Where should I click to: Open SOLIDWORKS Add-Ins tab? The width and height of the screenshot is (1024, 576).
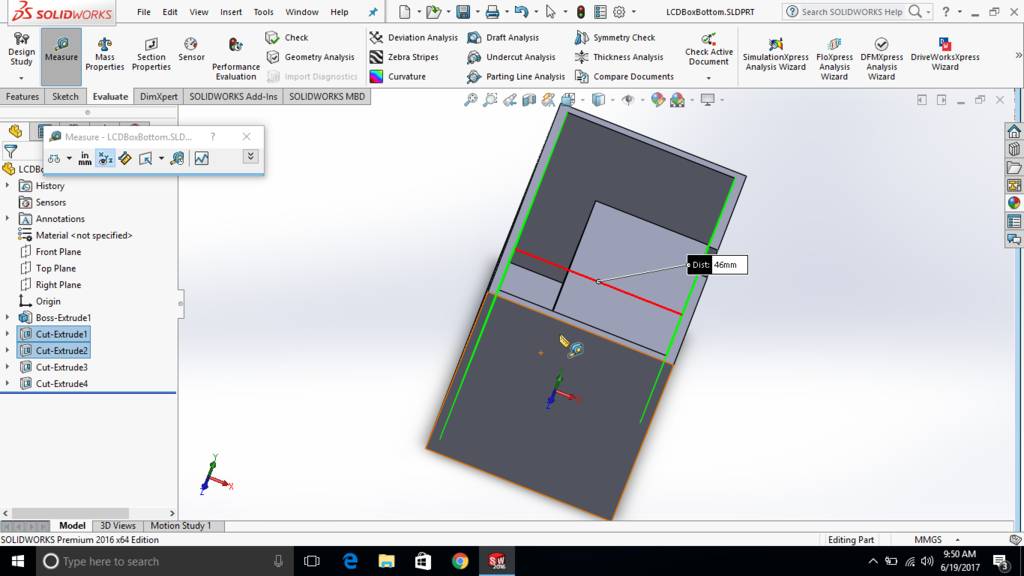tap(233, 97)
